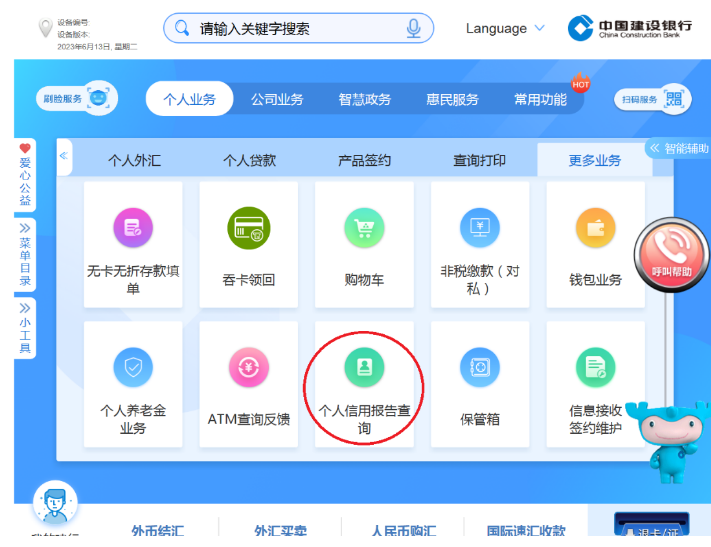This screenshot has width=711, height=547.
Task: Open the 钱包业务 wallet icon
Action: pyautogui.click(x=595, y=229)
